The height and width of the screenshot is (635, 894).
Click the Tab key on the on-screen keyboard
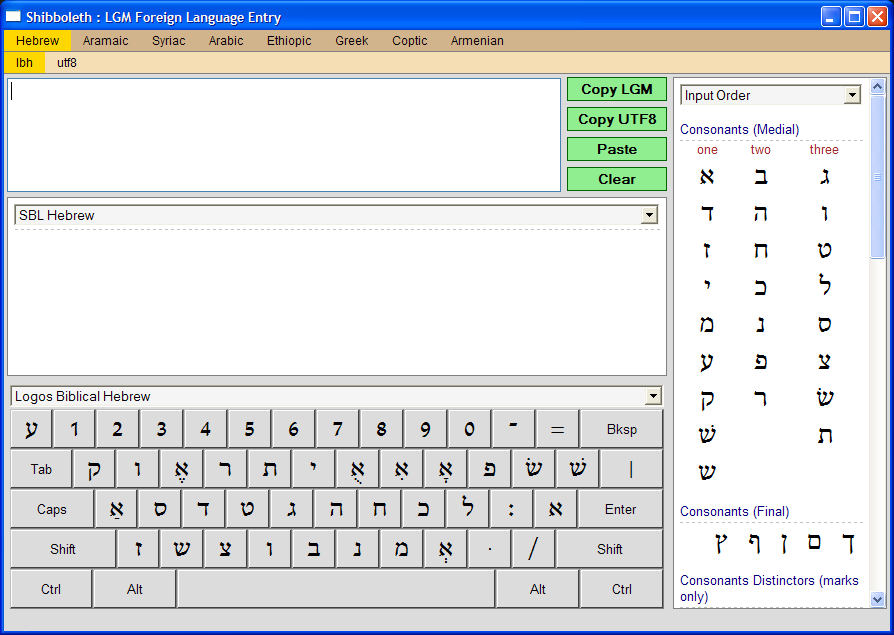point(41,469)
